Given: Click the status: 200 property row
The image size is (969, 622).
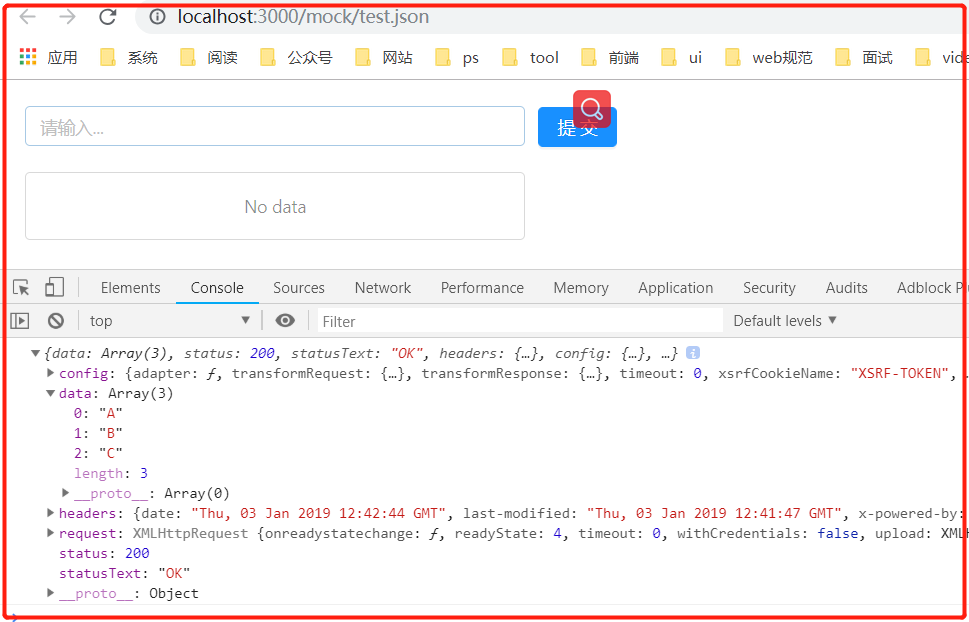Looking at the screenshot, I should point(104,553).
